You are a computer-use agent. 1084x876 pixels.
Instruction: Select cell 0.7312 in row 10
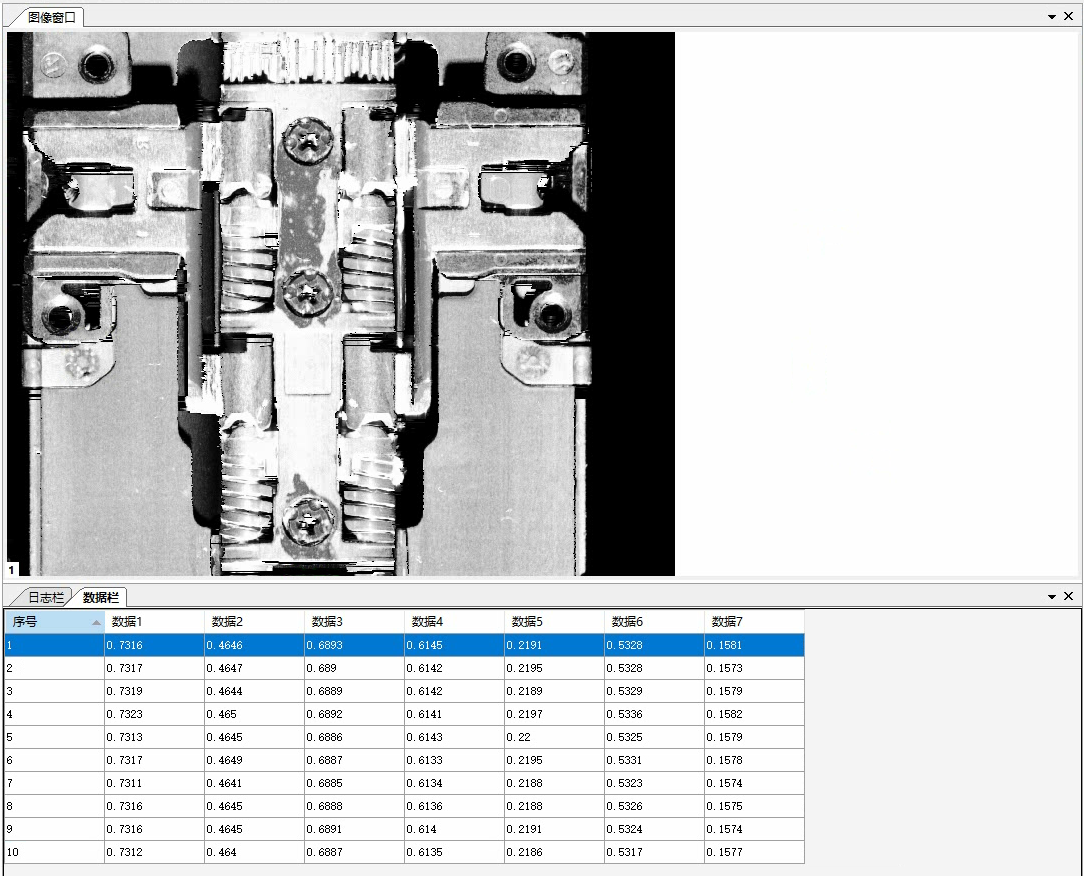point(154,852)
